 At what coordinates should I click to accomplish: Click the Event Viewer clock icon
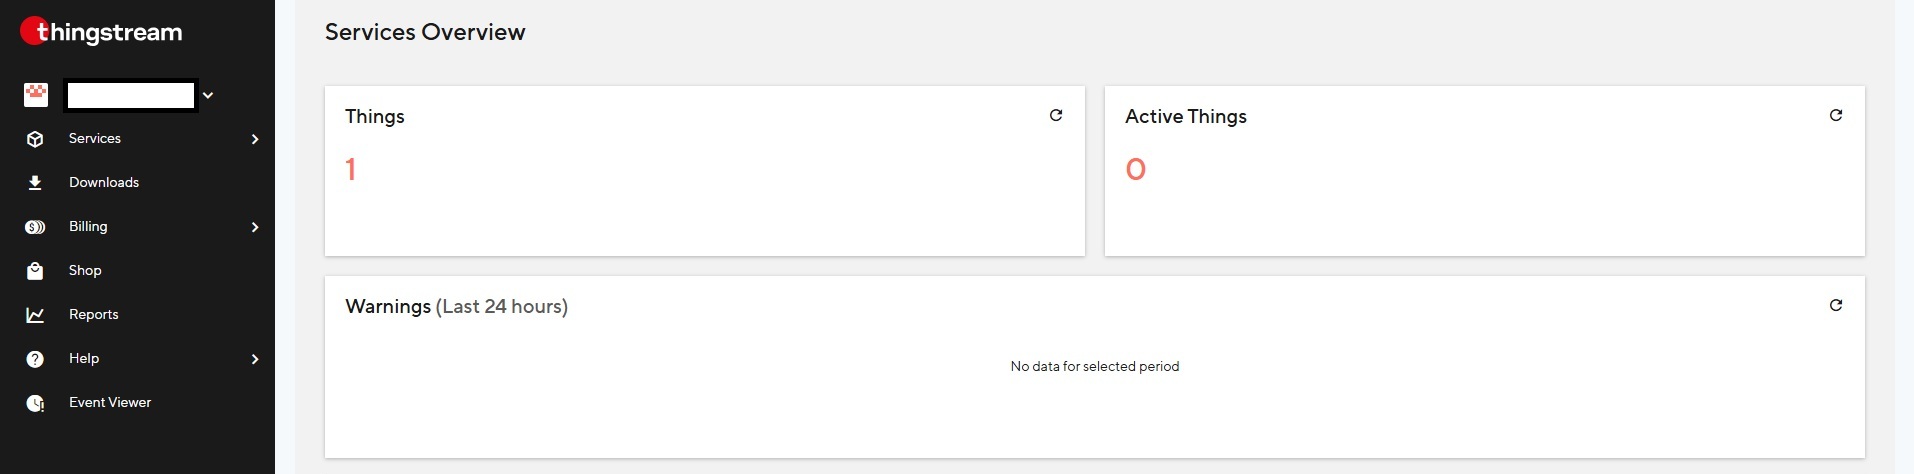[35, 403]
